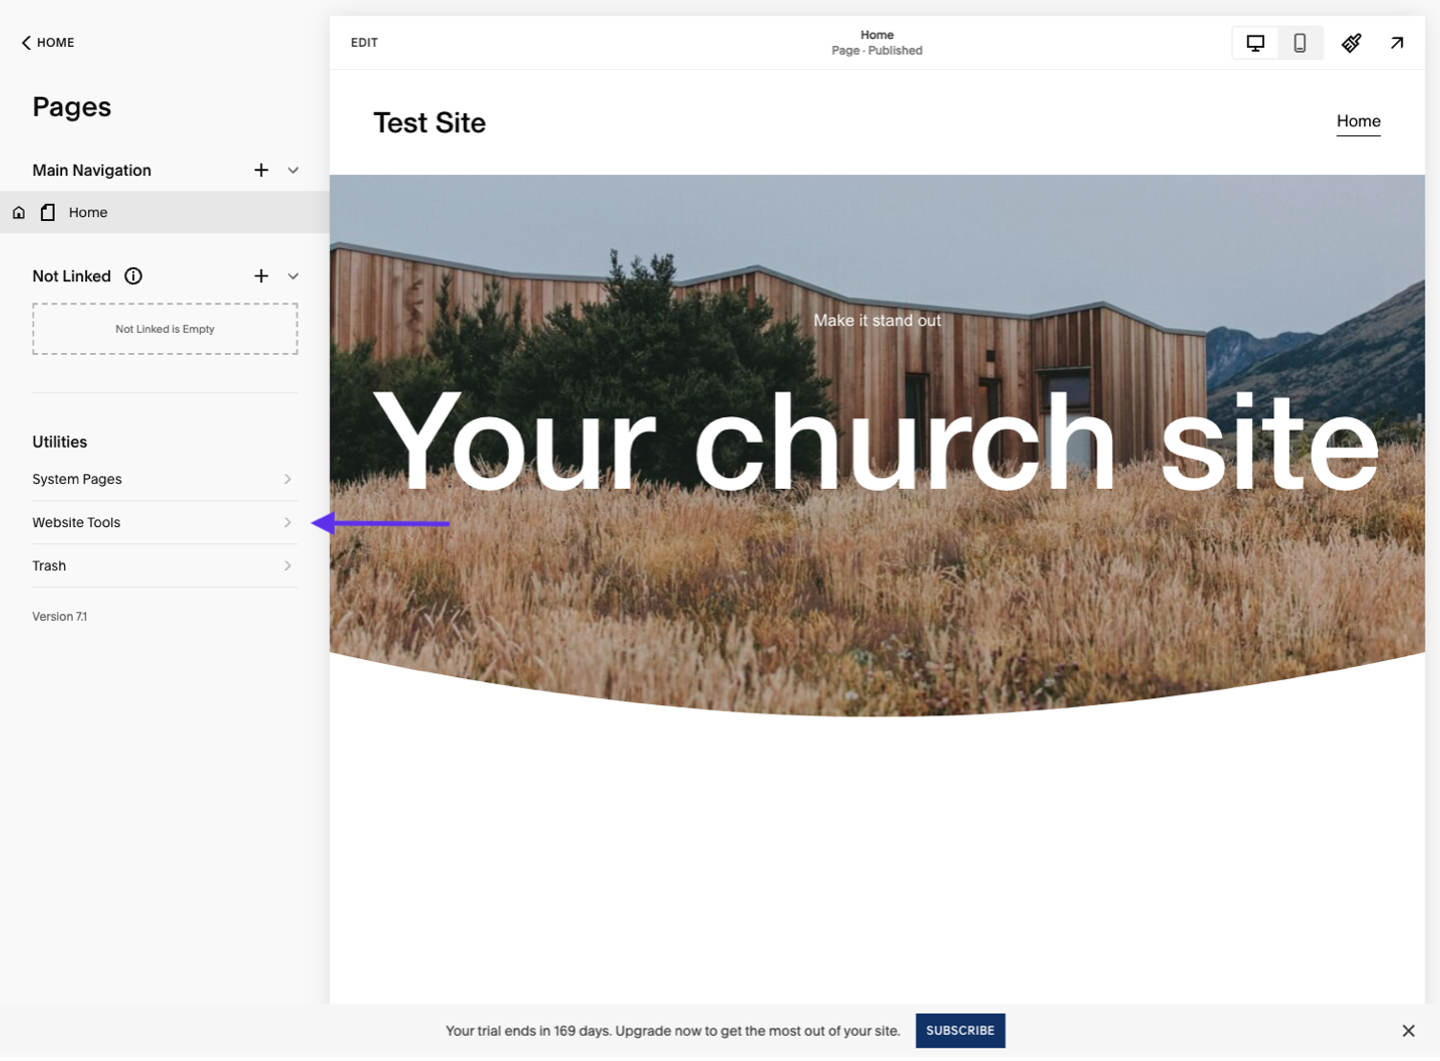Viewport: 1440px width, 1061px height.
Task: Select the Home page in the list
Action: (x=165, y=213)
